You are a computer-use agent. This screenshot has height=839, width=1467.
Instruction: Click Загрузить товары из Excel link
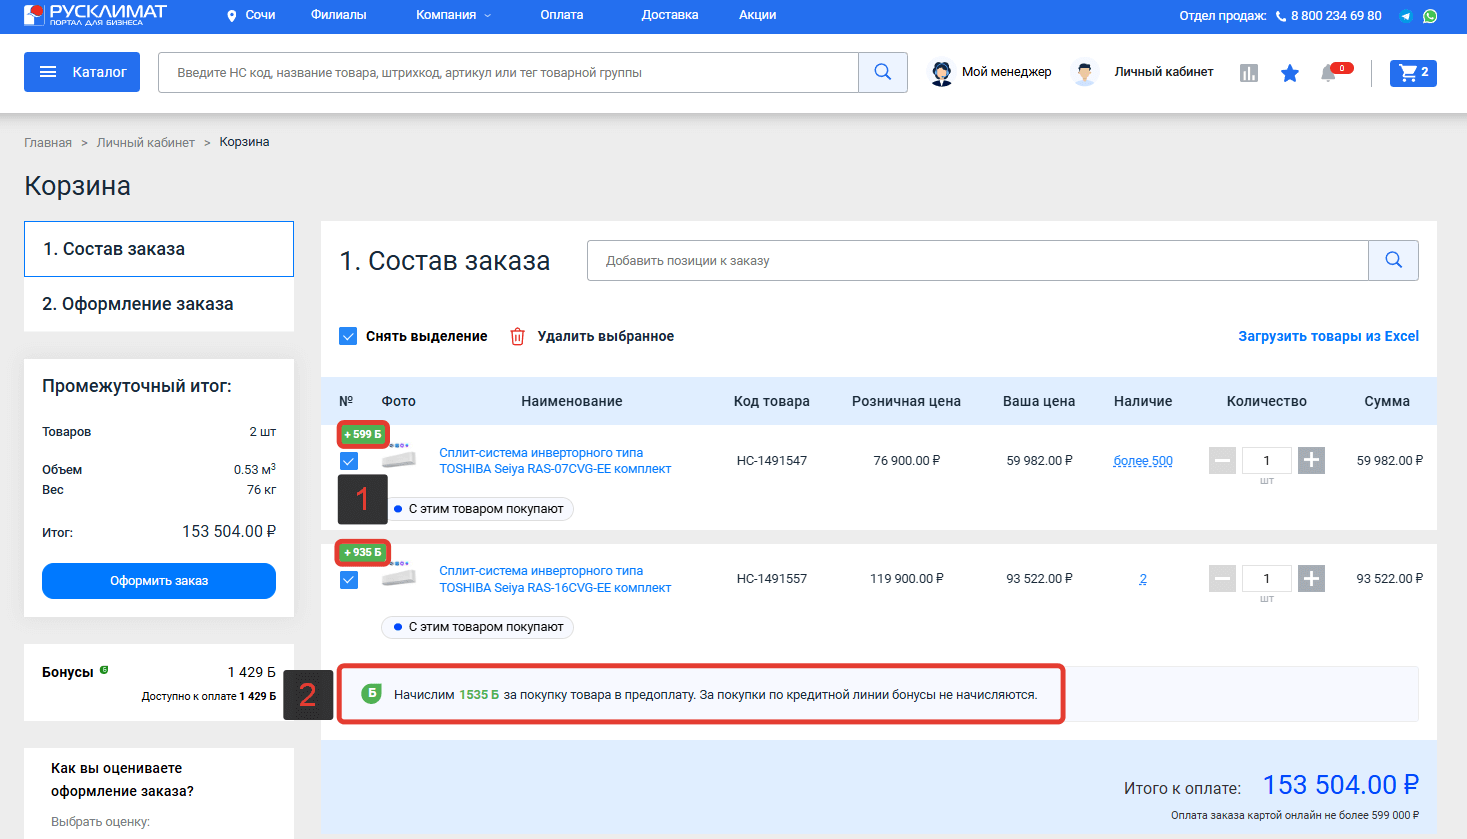click(1328, 336)
